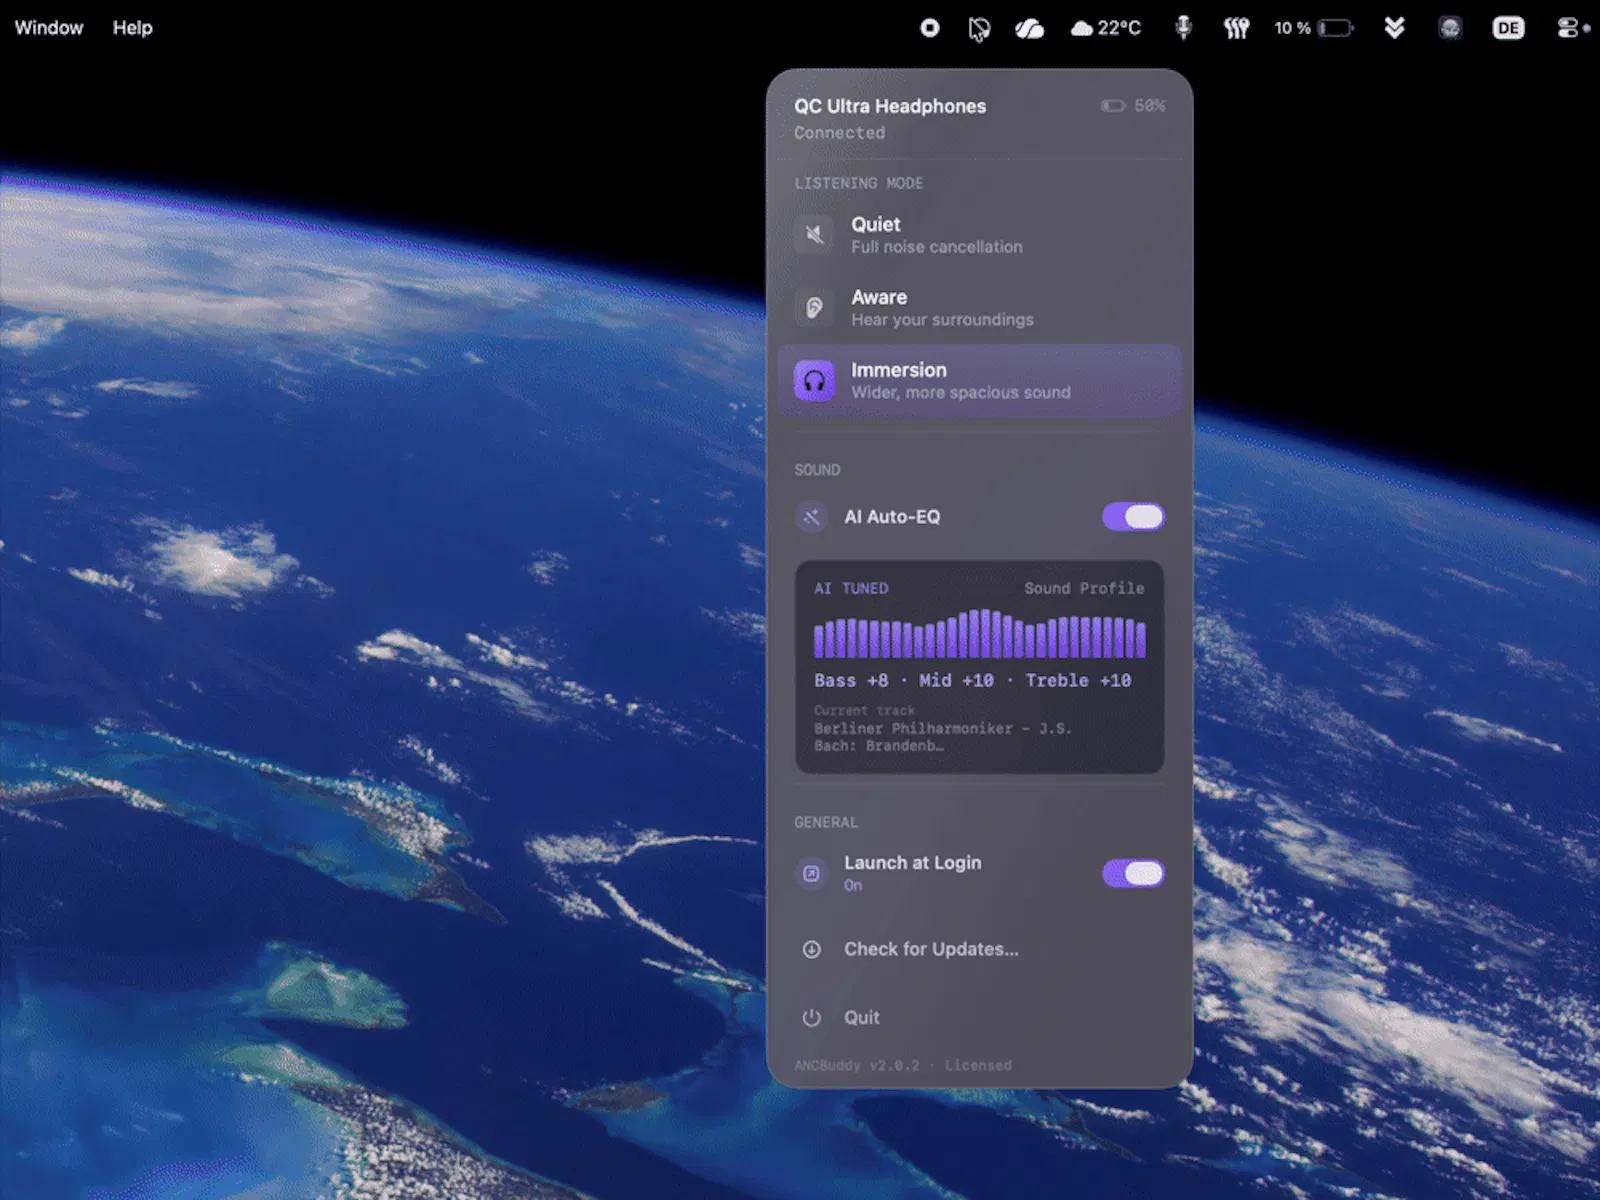1600x1200 pixels.
Task: Click the equalizer bars visualization
Action: 979,633
